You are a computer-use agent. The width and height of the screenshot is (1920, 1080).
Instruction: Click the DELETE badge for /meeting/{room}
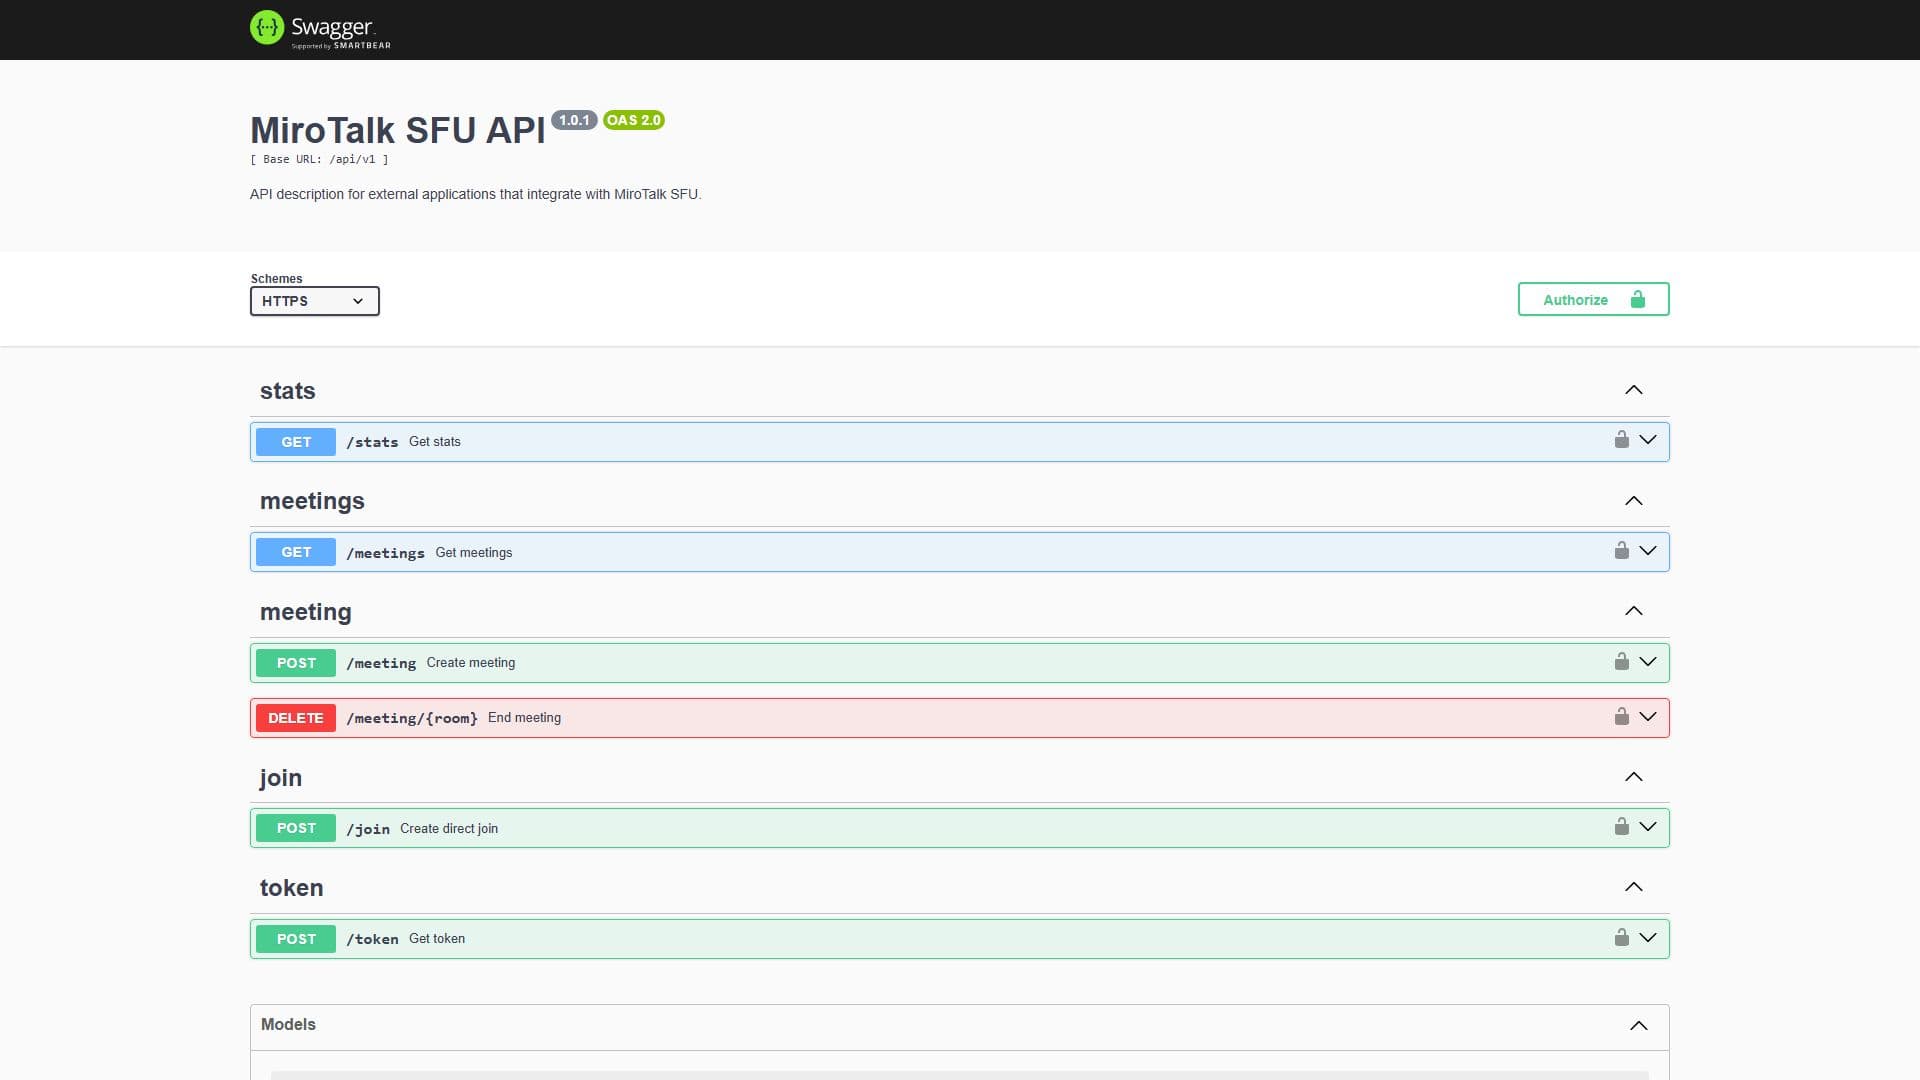click(x=296, y=718)
